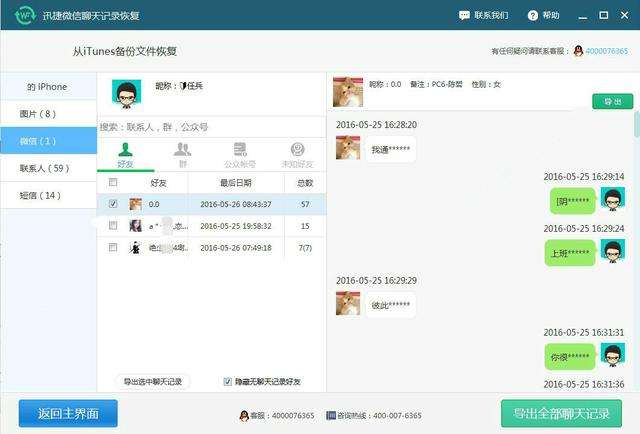The height and width of the screenshot is (434, 640).
Task: Switch to the 公众帐号 tab
Action: click(x=240, y=155)
